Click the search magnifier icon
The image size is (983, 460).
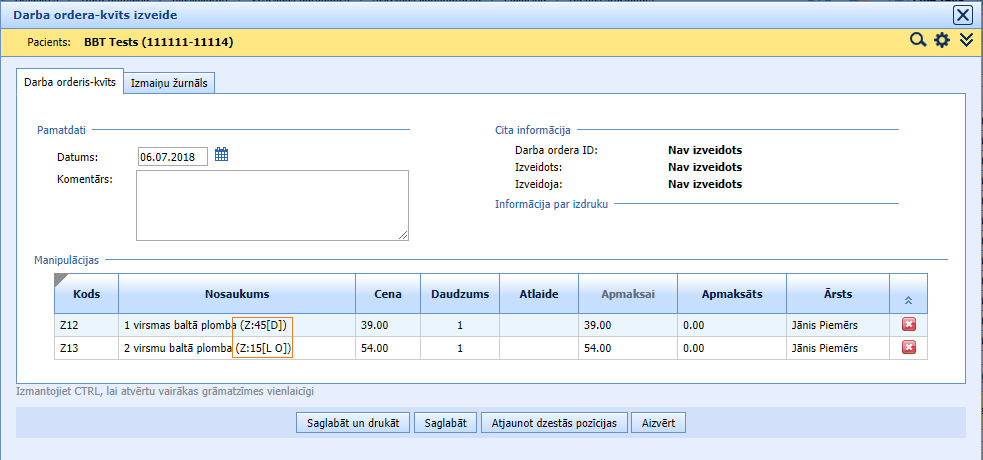tap(917, 41)
